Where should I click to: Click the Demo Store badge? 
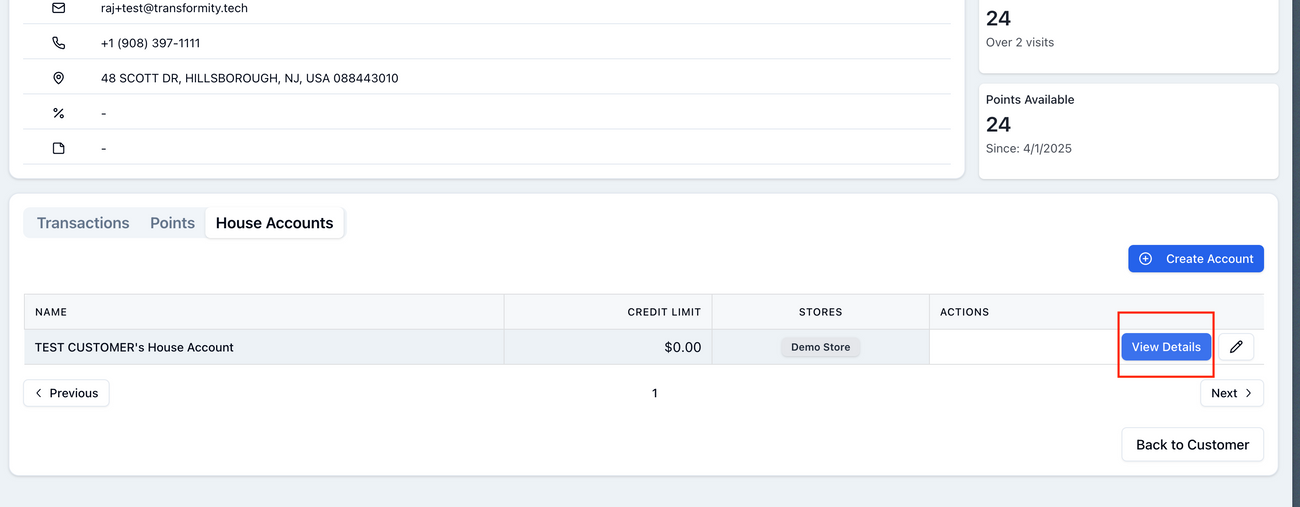820,347
